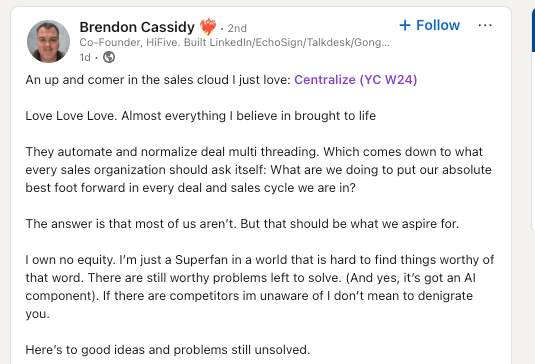Follow Brendon Cassidy
Image resolution: width=535 pixels, height=364 pixels.
(x=430, y=25)
